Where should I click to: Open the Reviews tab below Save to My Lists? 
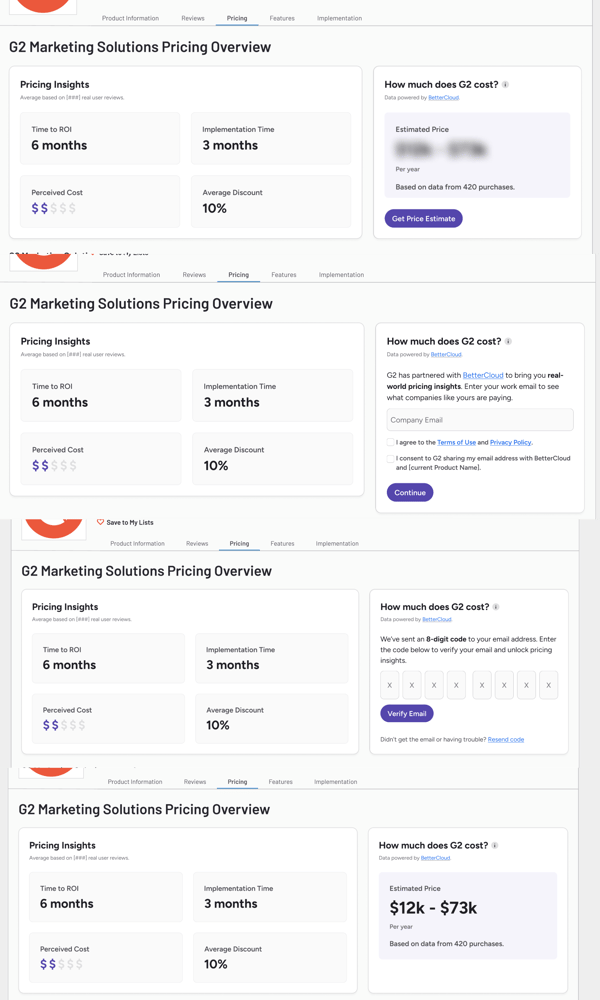(197, 544)
